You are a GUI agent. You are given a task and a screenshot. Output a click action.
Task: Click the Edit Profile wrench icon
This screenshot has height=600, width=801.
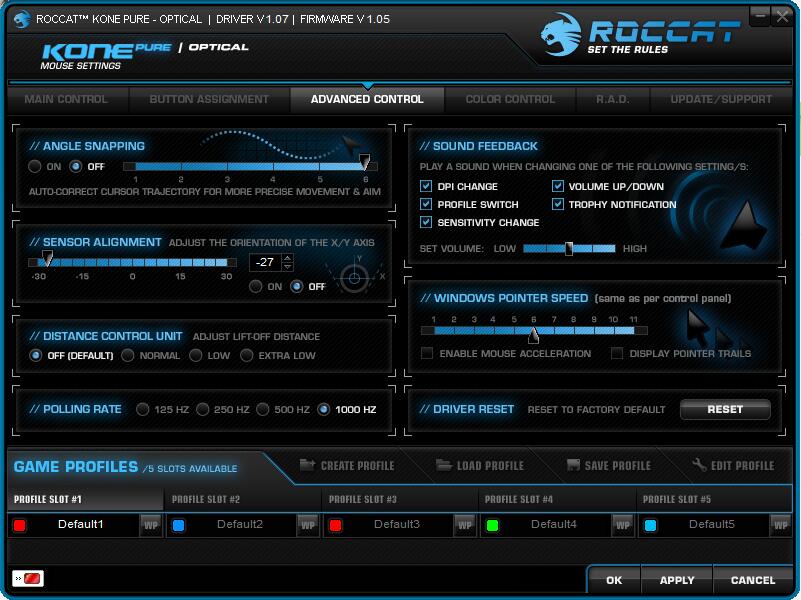click(700, 465)
